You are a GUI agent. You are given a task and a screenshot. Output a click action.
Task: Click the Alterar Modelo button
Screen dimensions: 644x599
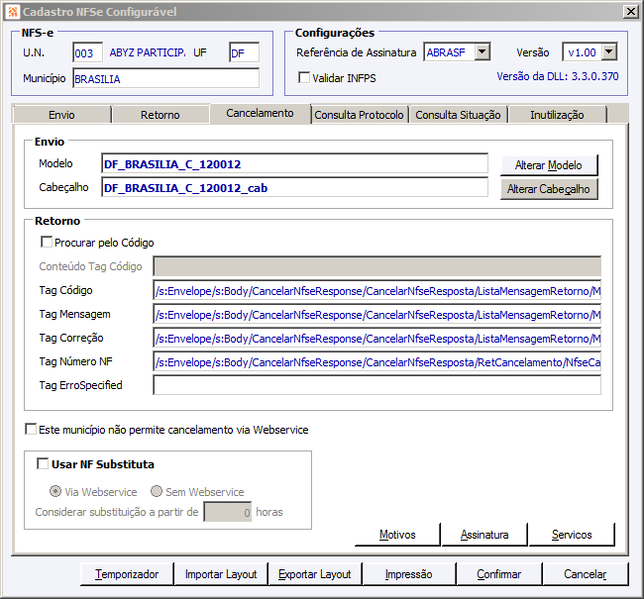[549, 165]
